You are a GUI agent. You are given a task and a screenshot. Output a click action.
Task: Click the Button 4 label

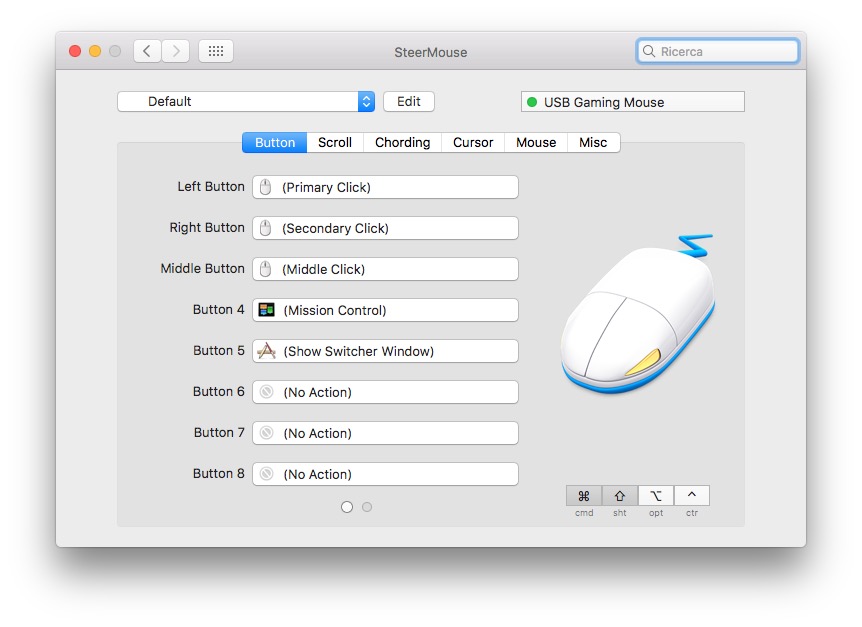218,309
